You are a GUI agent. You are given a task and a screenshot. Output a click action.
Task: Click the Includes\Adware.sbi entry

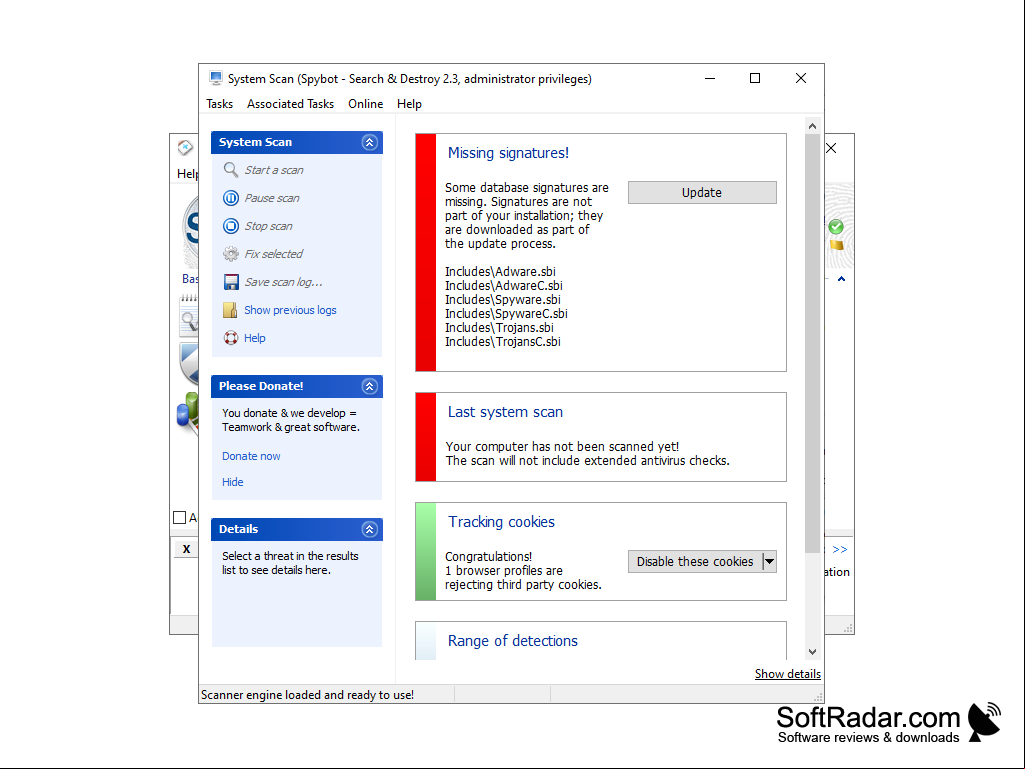point(500,272)
